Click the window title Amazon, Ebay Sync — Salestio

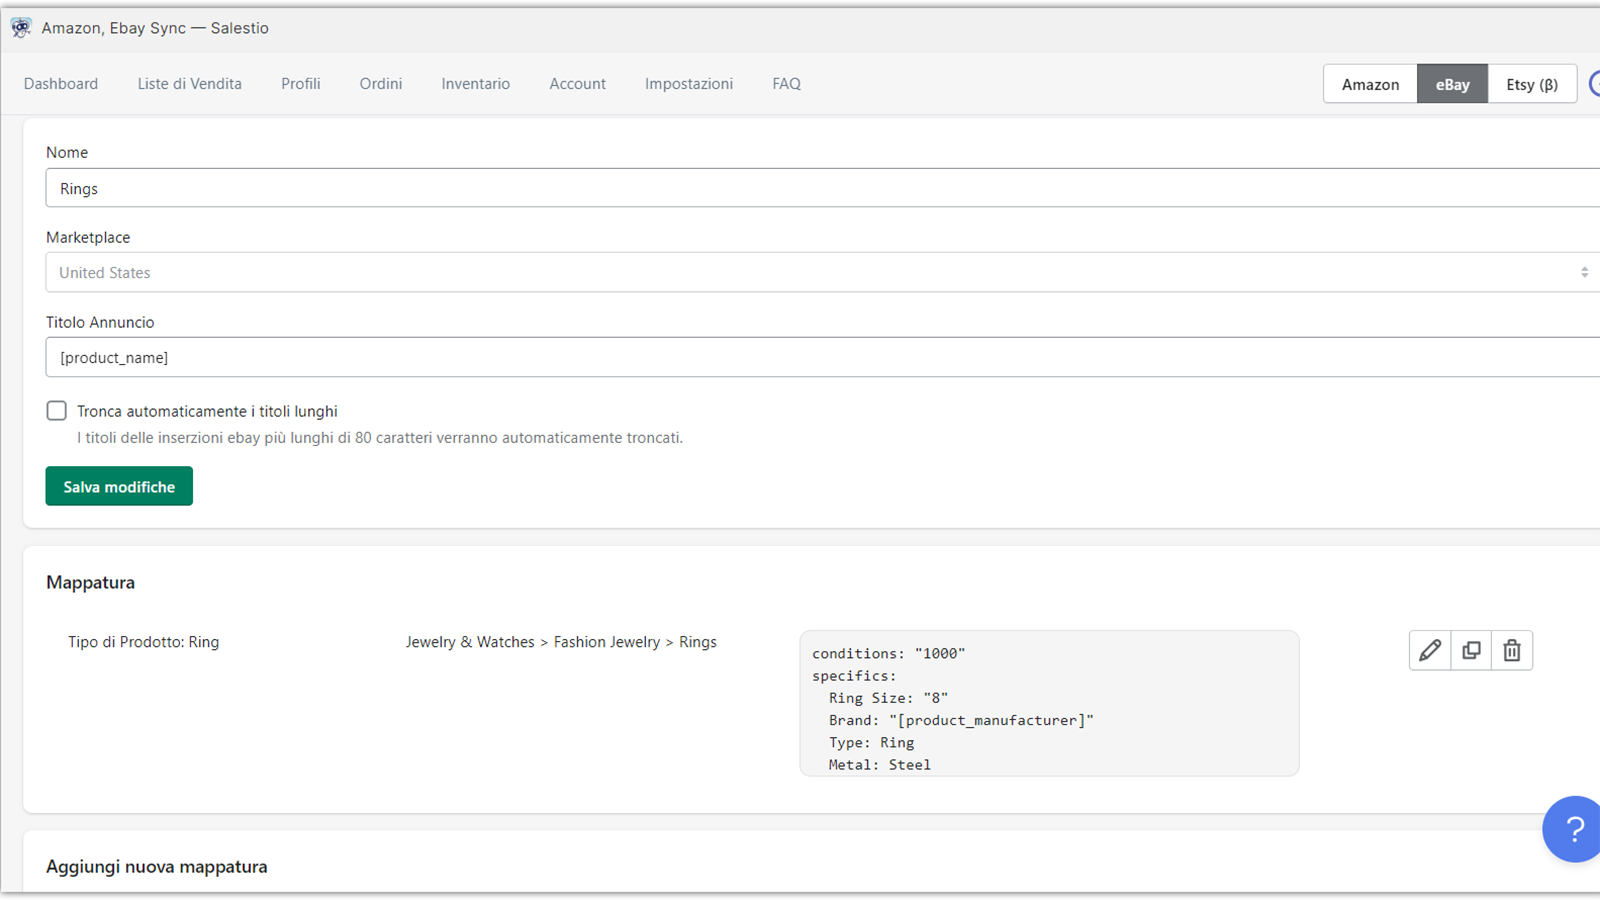pyautogui.click(x=155, y=28)
